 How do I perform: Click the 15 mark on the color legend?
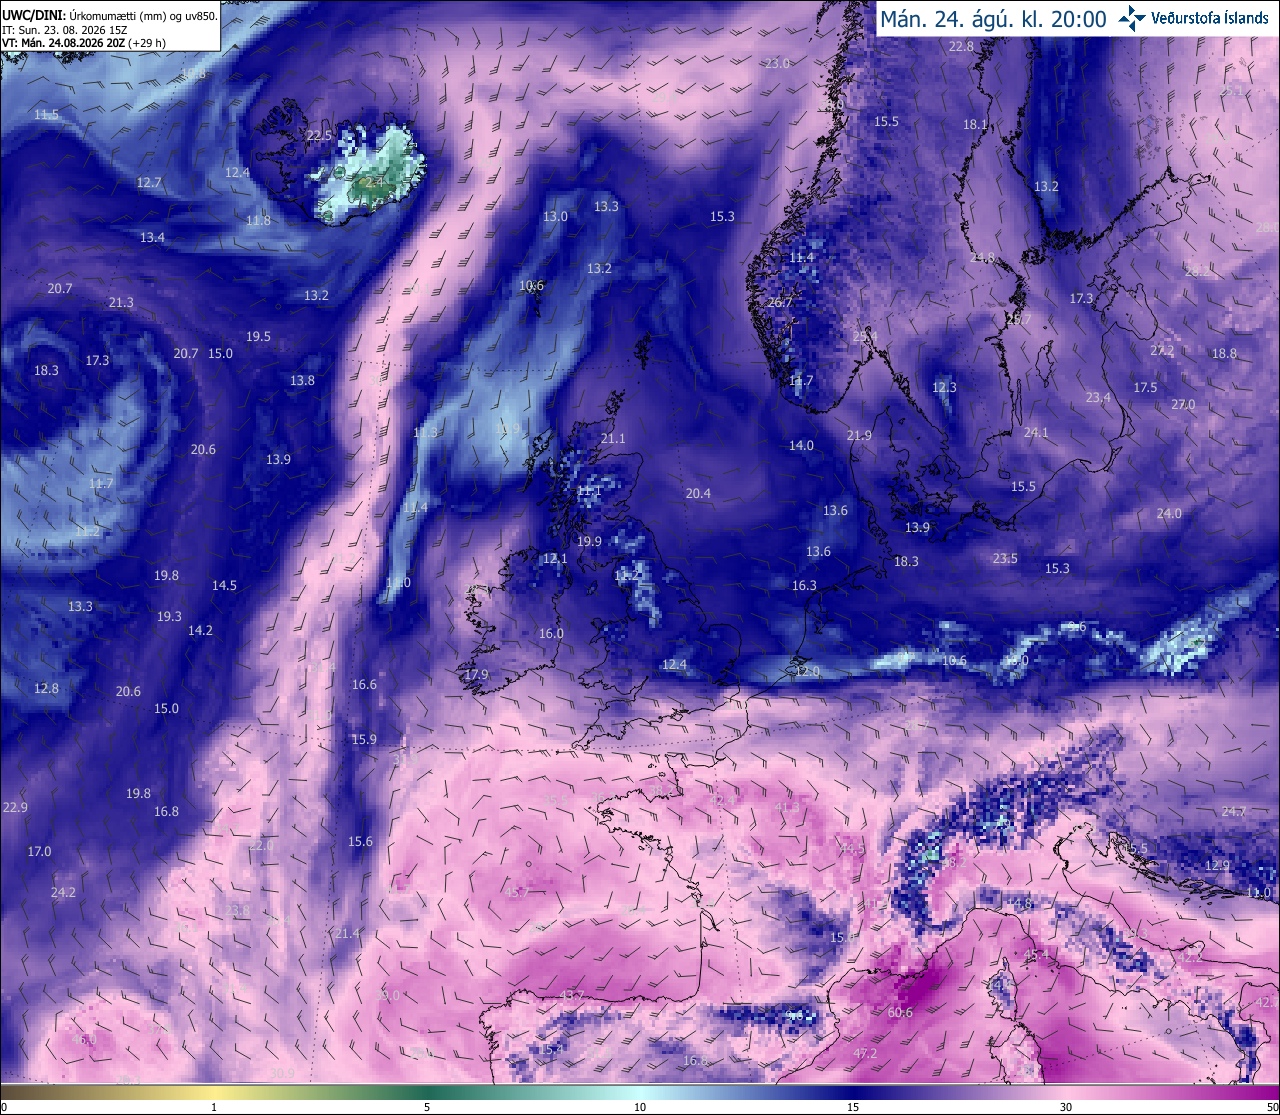[x=853, y=1106]
